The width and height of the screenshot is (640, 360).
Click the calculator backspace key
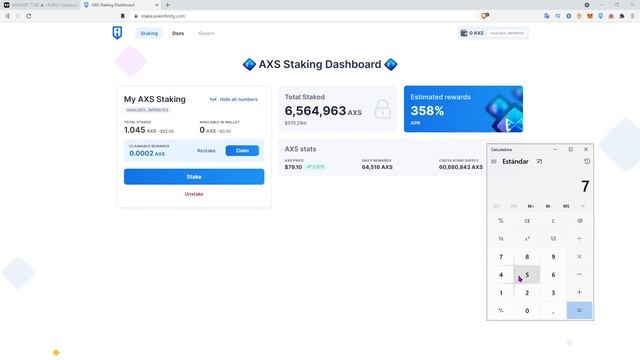click(x=579, y=221)
